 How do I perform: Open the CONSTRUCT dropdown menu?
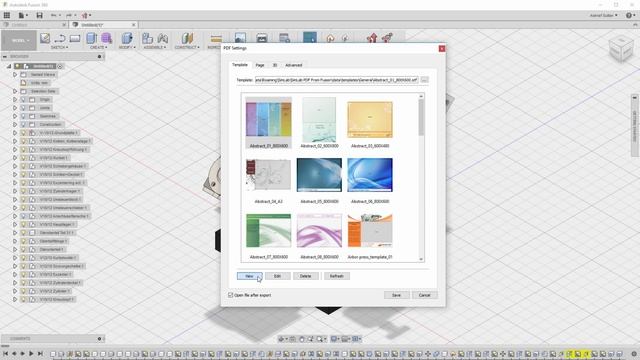(187, 47)
